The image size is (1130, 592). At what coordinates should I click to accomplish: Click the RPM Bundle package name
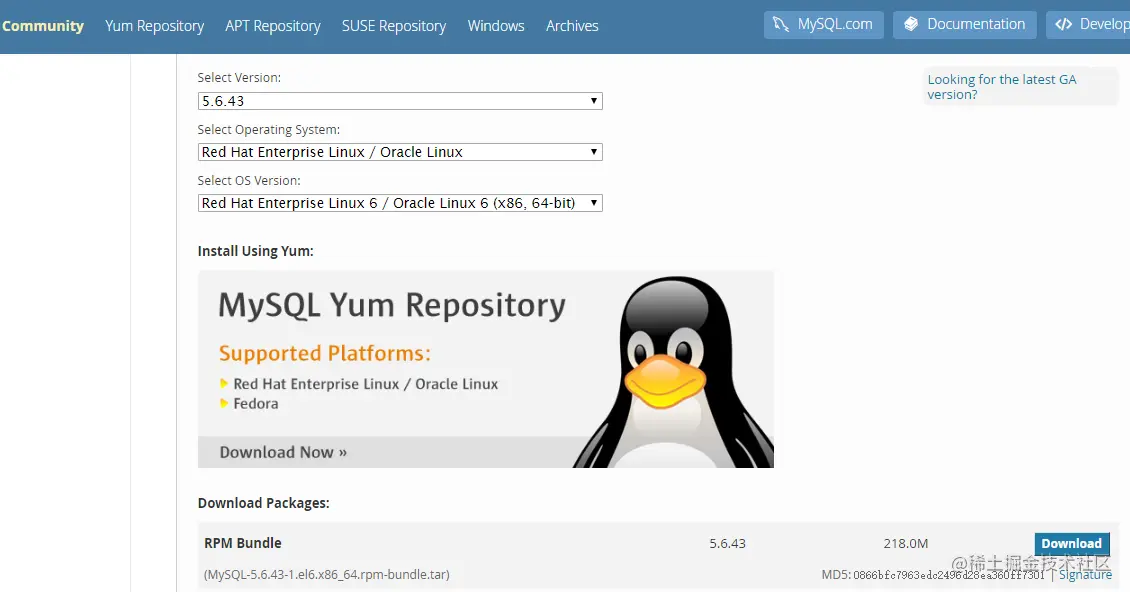243,543
